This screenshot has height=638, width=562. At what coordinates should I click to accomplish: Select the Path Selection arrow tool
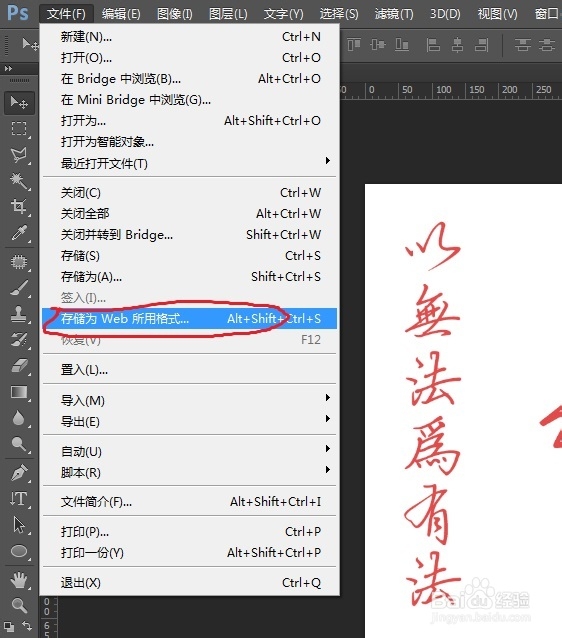tap(19, 525)
